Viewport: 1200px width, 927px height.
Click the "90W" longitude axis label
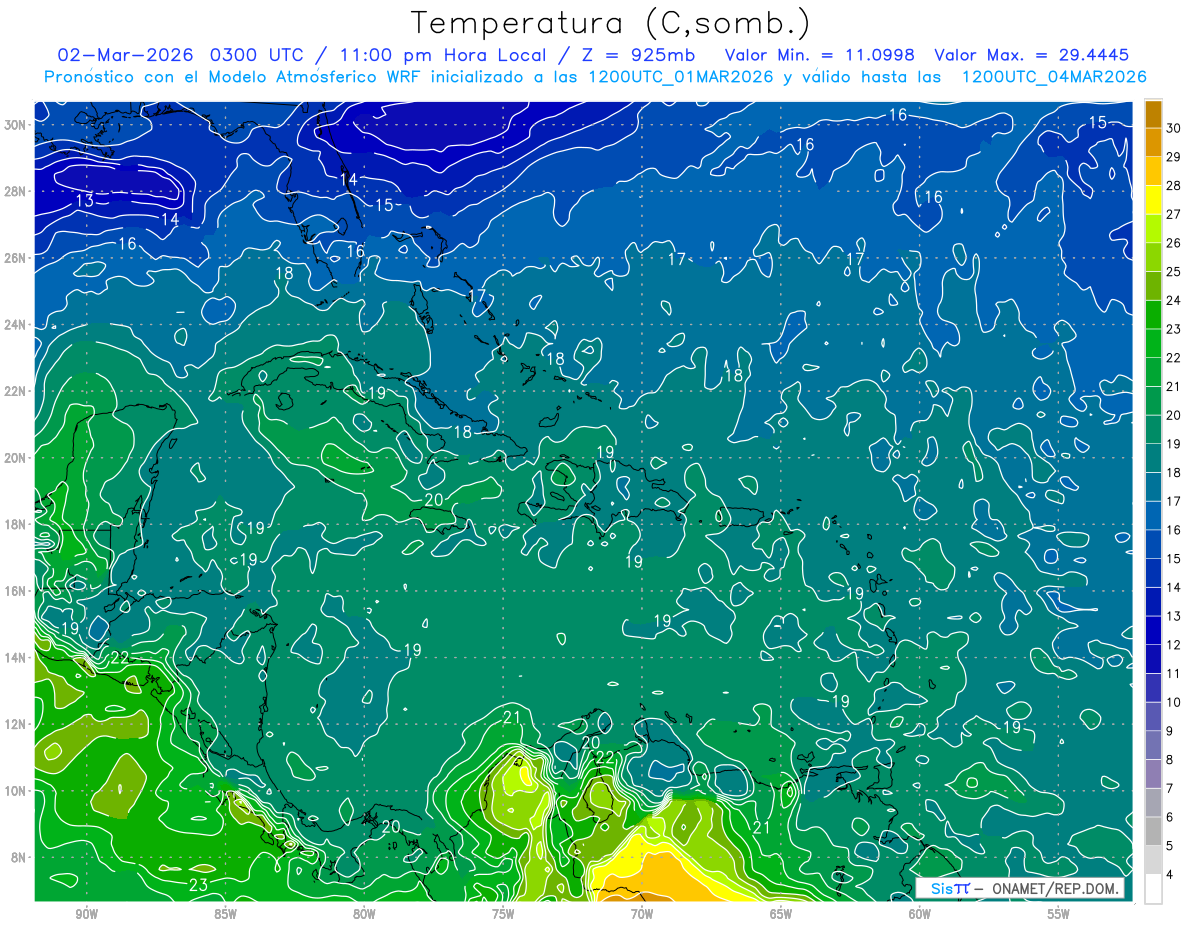pyautogui.click(x=86, y=914)
